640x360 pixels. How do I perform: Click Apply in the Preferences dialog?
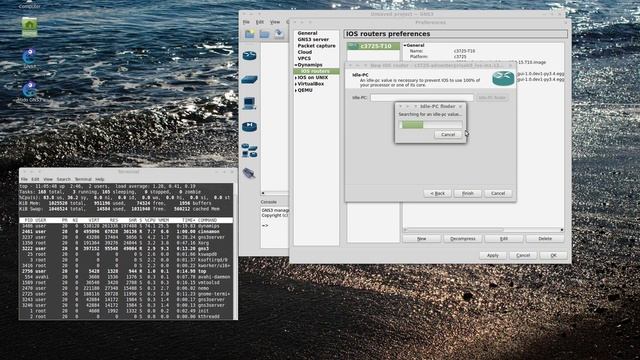click(493, 255)
